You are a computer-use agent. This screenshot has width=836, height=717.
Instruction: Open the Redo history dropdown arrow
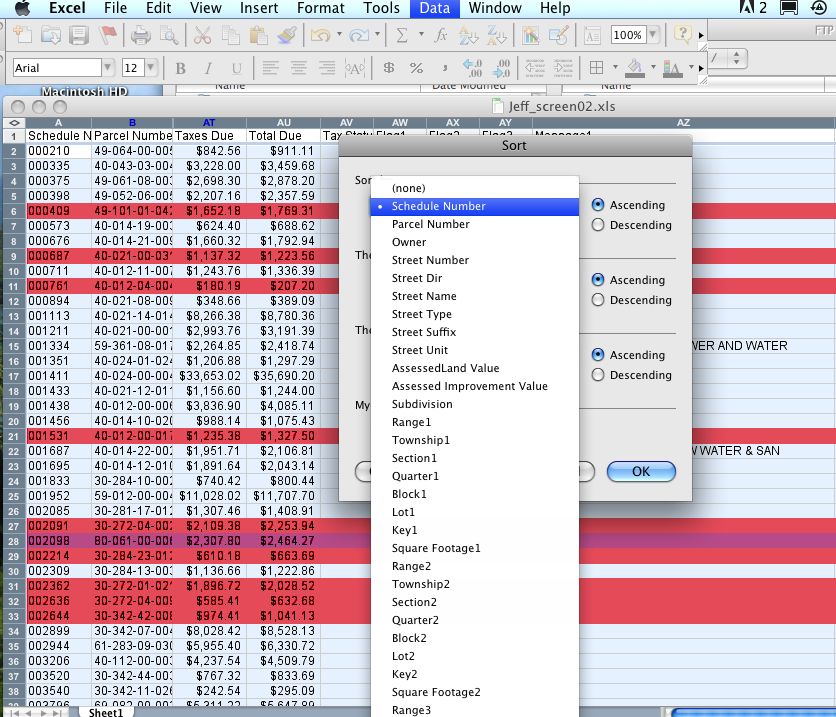(x=377, y=35)
